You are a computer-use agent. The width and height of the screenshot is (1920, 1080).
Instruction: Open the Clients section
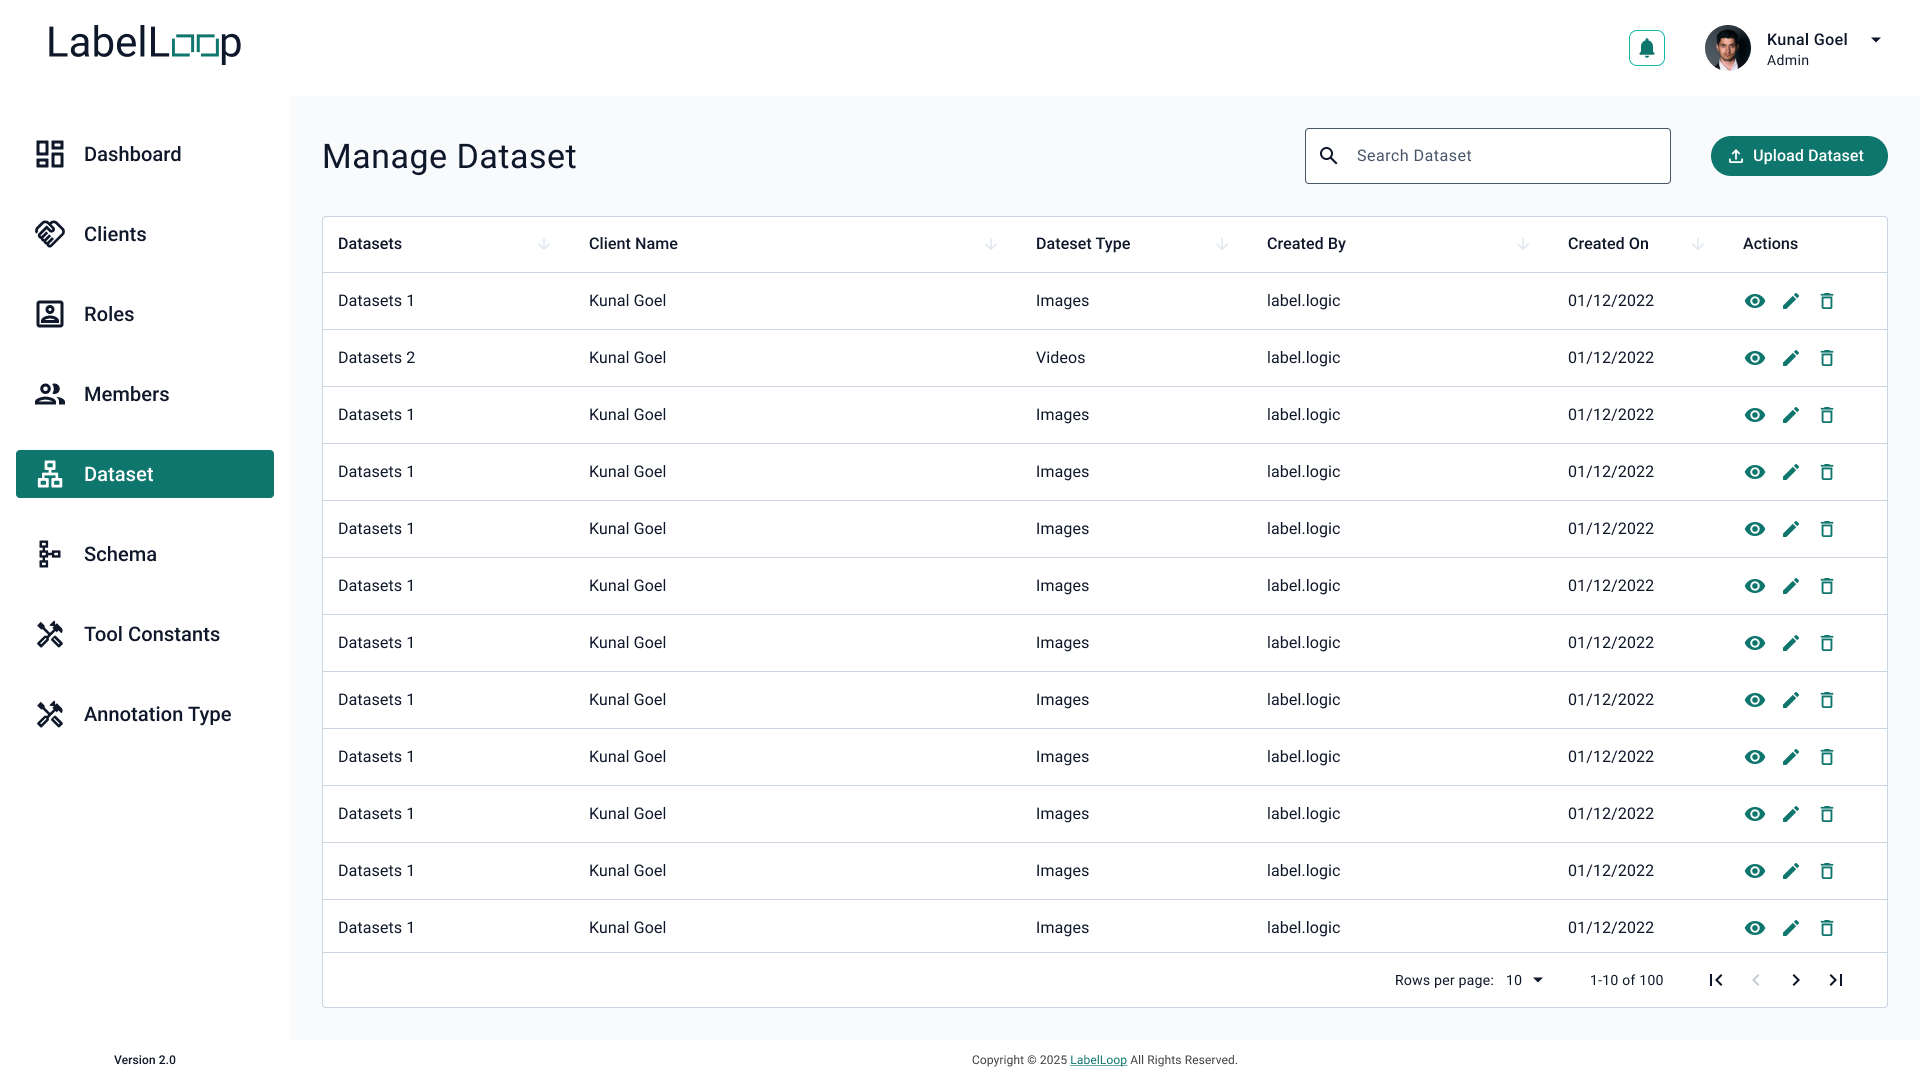[145, 234]
